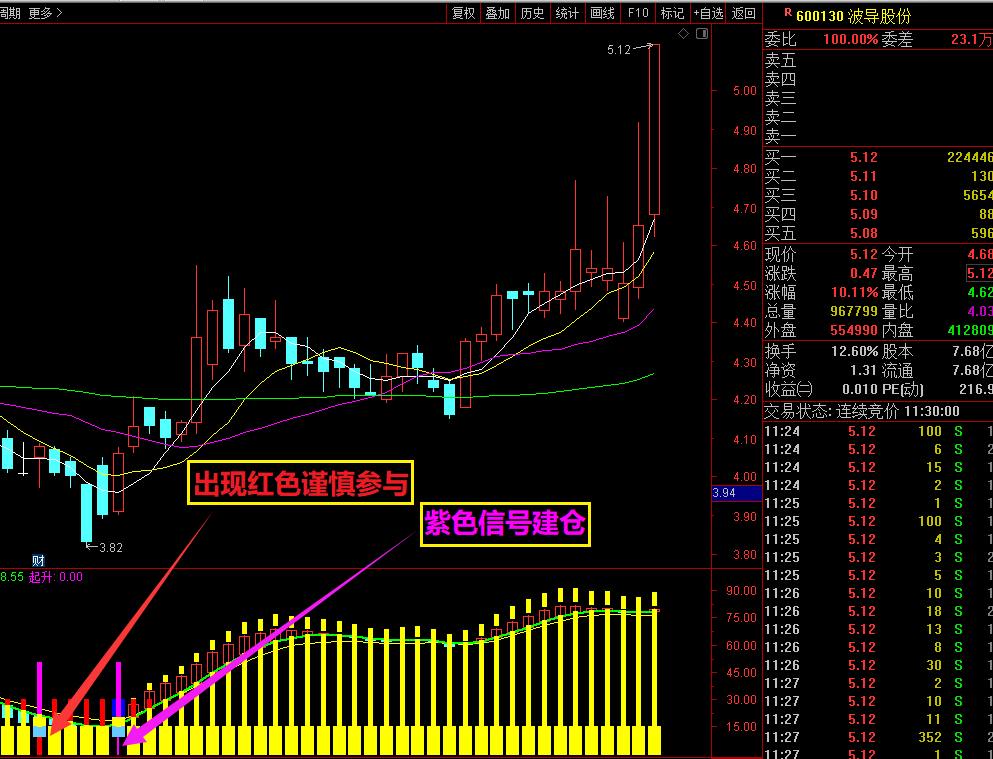993x759 pixels.
Task: Click the 返回 back button
Action: [x=743, y=13]
